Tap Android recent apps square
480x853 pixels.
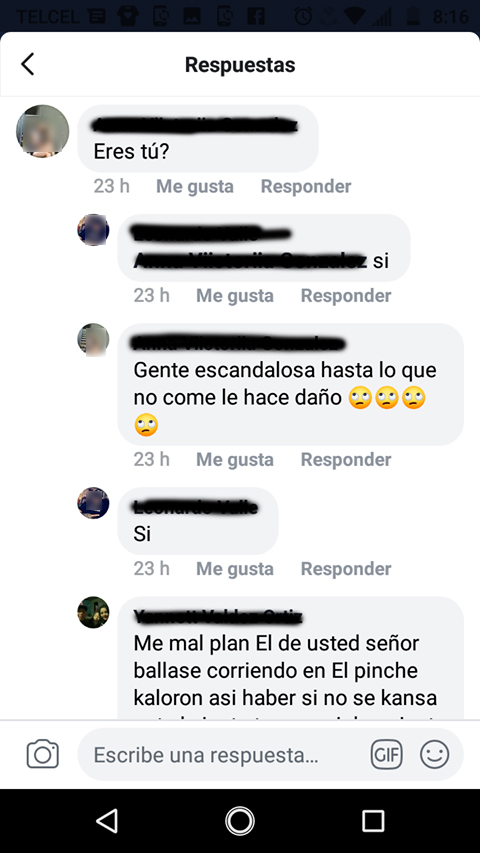[x=373, y=820]
